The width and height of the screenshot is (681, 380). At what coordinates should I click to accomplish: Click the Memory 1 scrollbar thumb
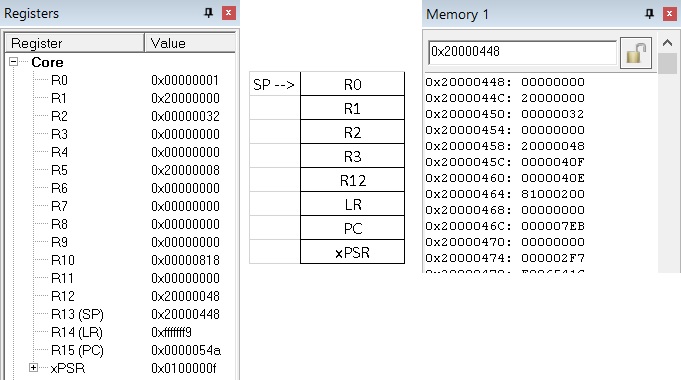coord(667,64)
